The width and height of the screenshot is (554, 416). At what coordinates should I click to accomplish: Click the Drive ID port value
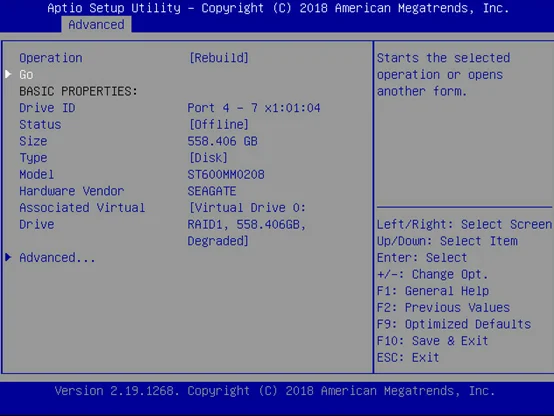[x=254, y=108]
